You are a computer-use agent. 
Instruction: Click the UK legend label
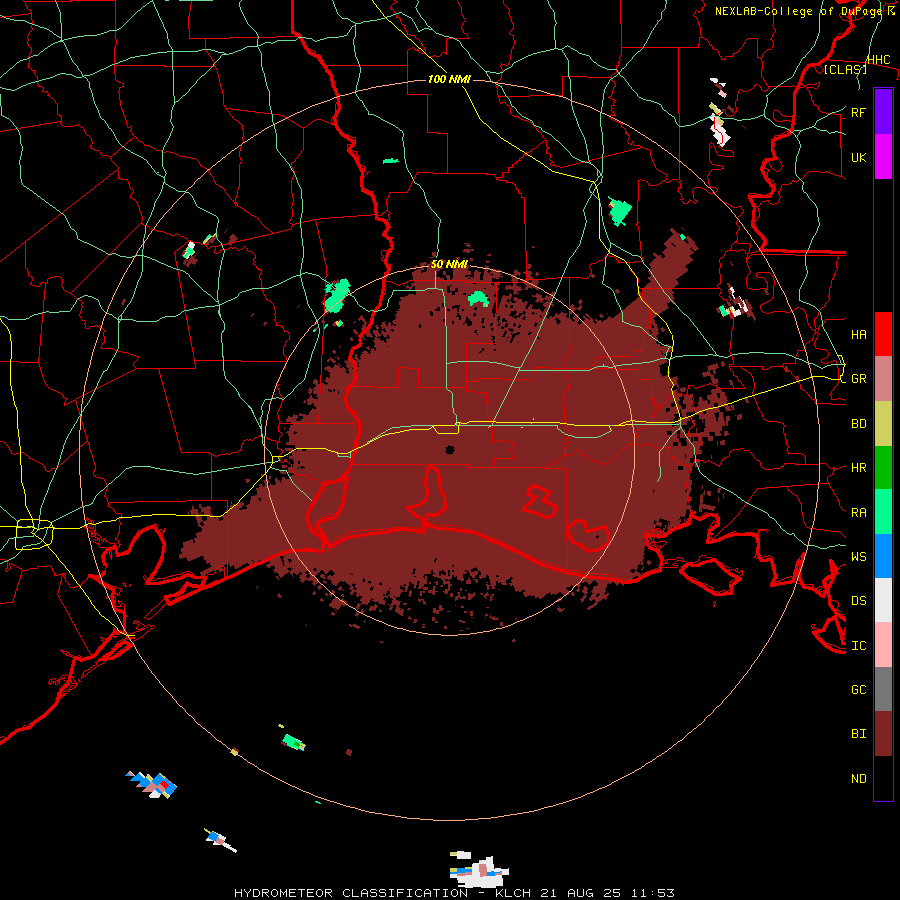(x=858, y=157)
